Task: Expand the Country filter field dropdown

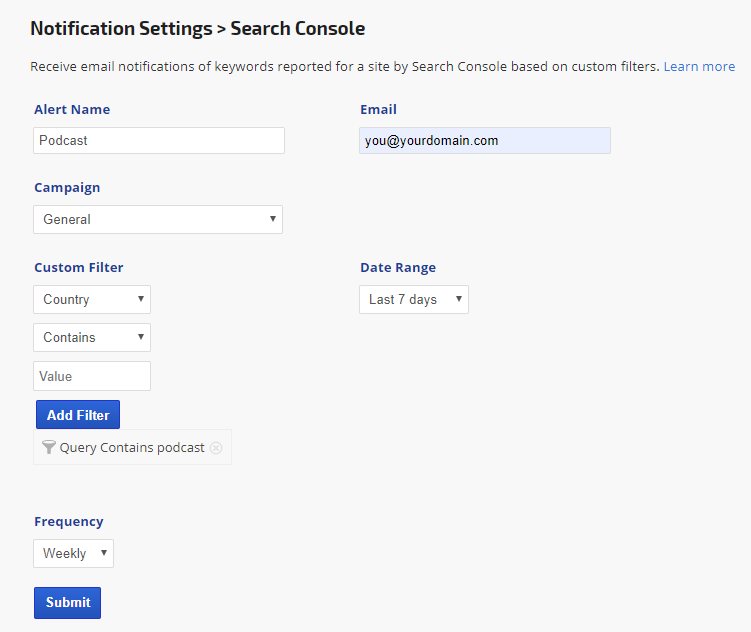Action: [x=92, y=299]
